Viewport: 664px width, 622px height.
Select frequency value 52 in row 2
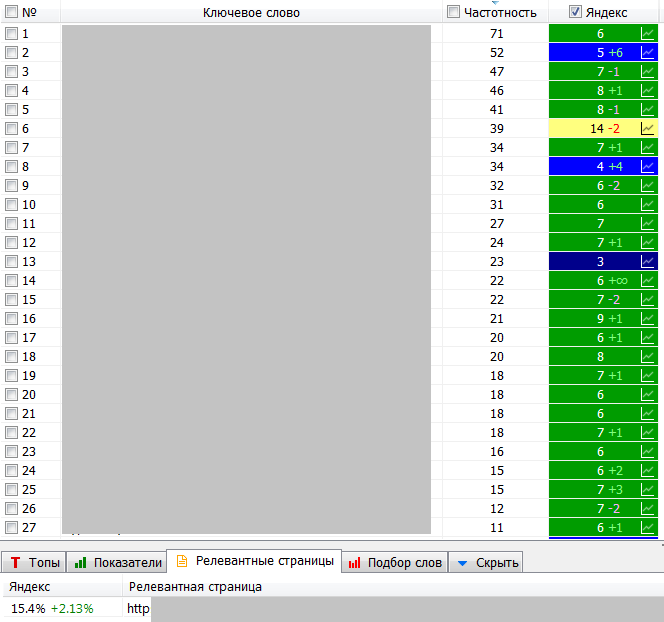point(496,53)
